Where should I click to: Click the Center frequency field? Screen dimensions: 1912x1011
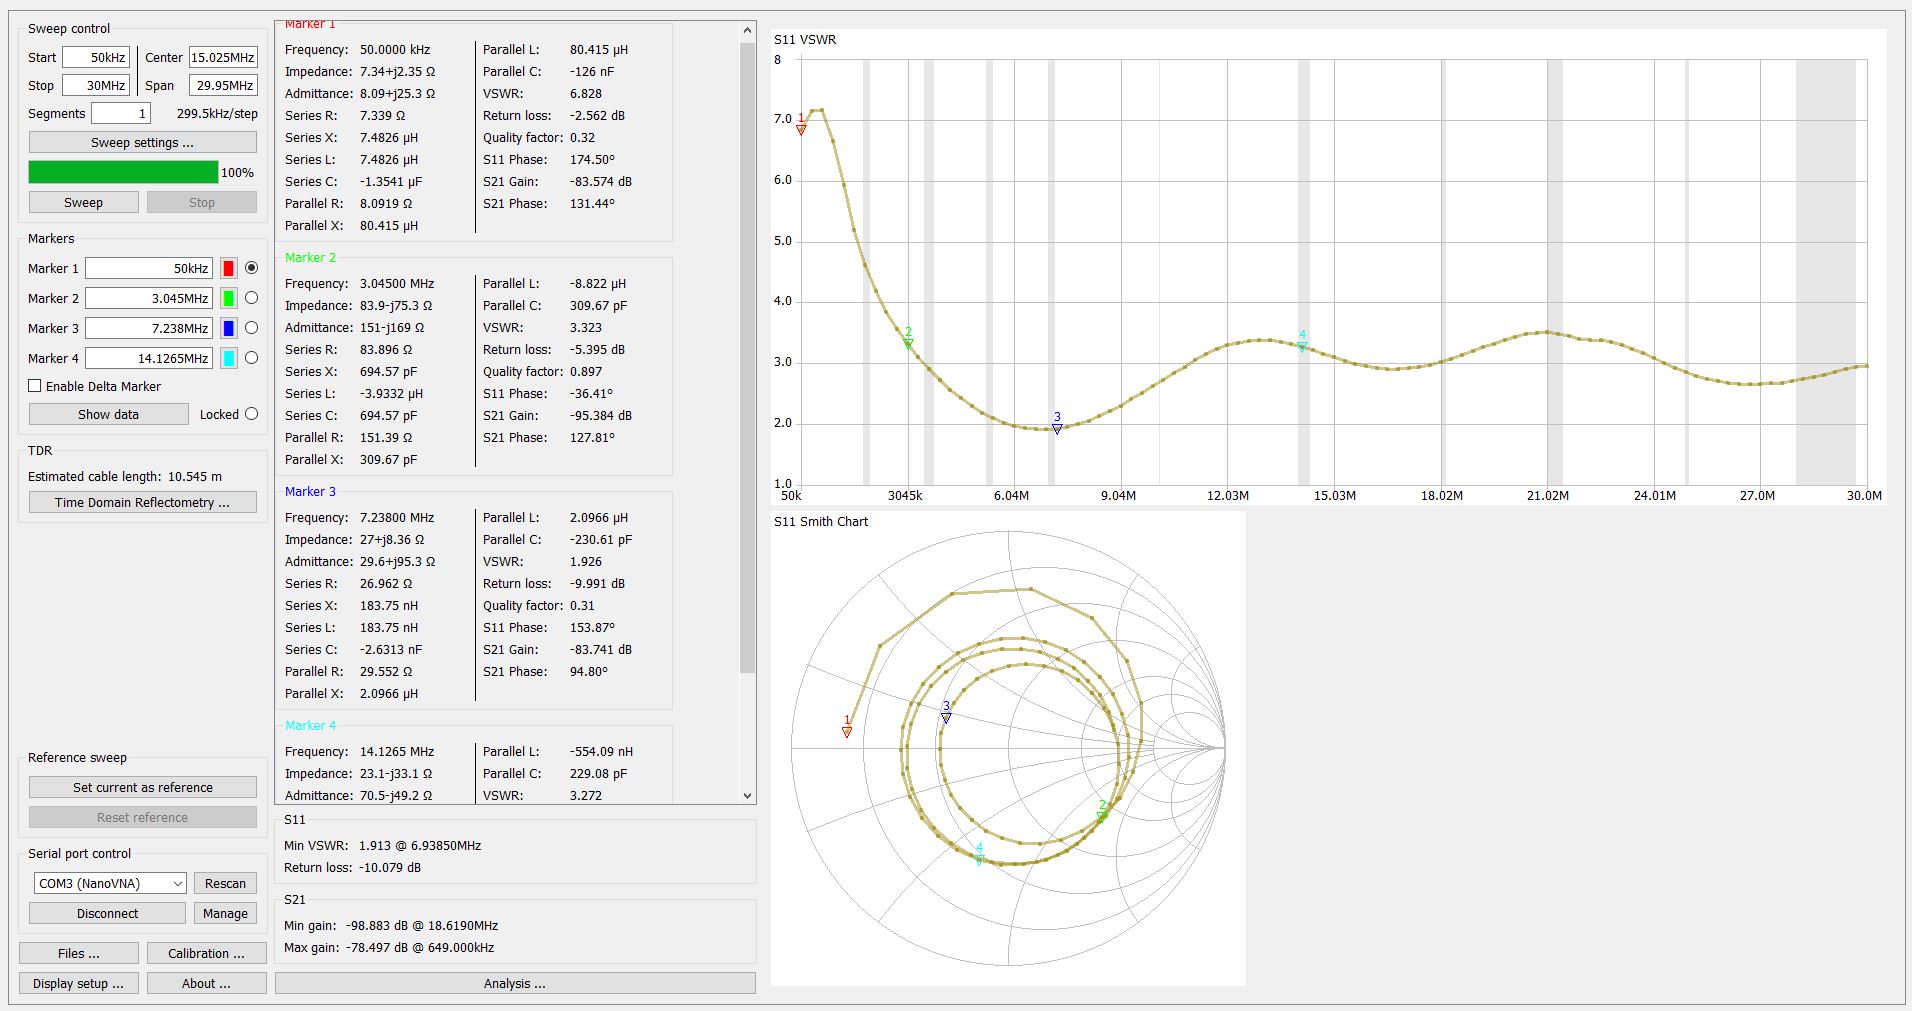pyautogui.click(x=223, y=57)
